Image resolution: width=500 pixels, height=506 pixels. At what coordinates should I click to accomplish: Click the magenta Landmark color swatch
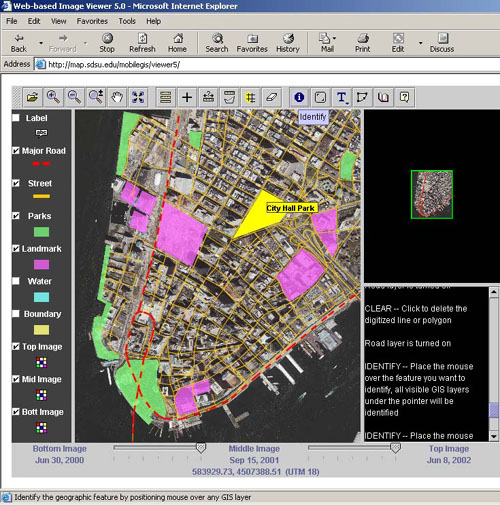pyautogui.click(x=41, y=265)
